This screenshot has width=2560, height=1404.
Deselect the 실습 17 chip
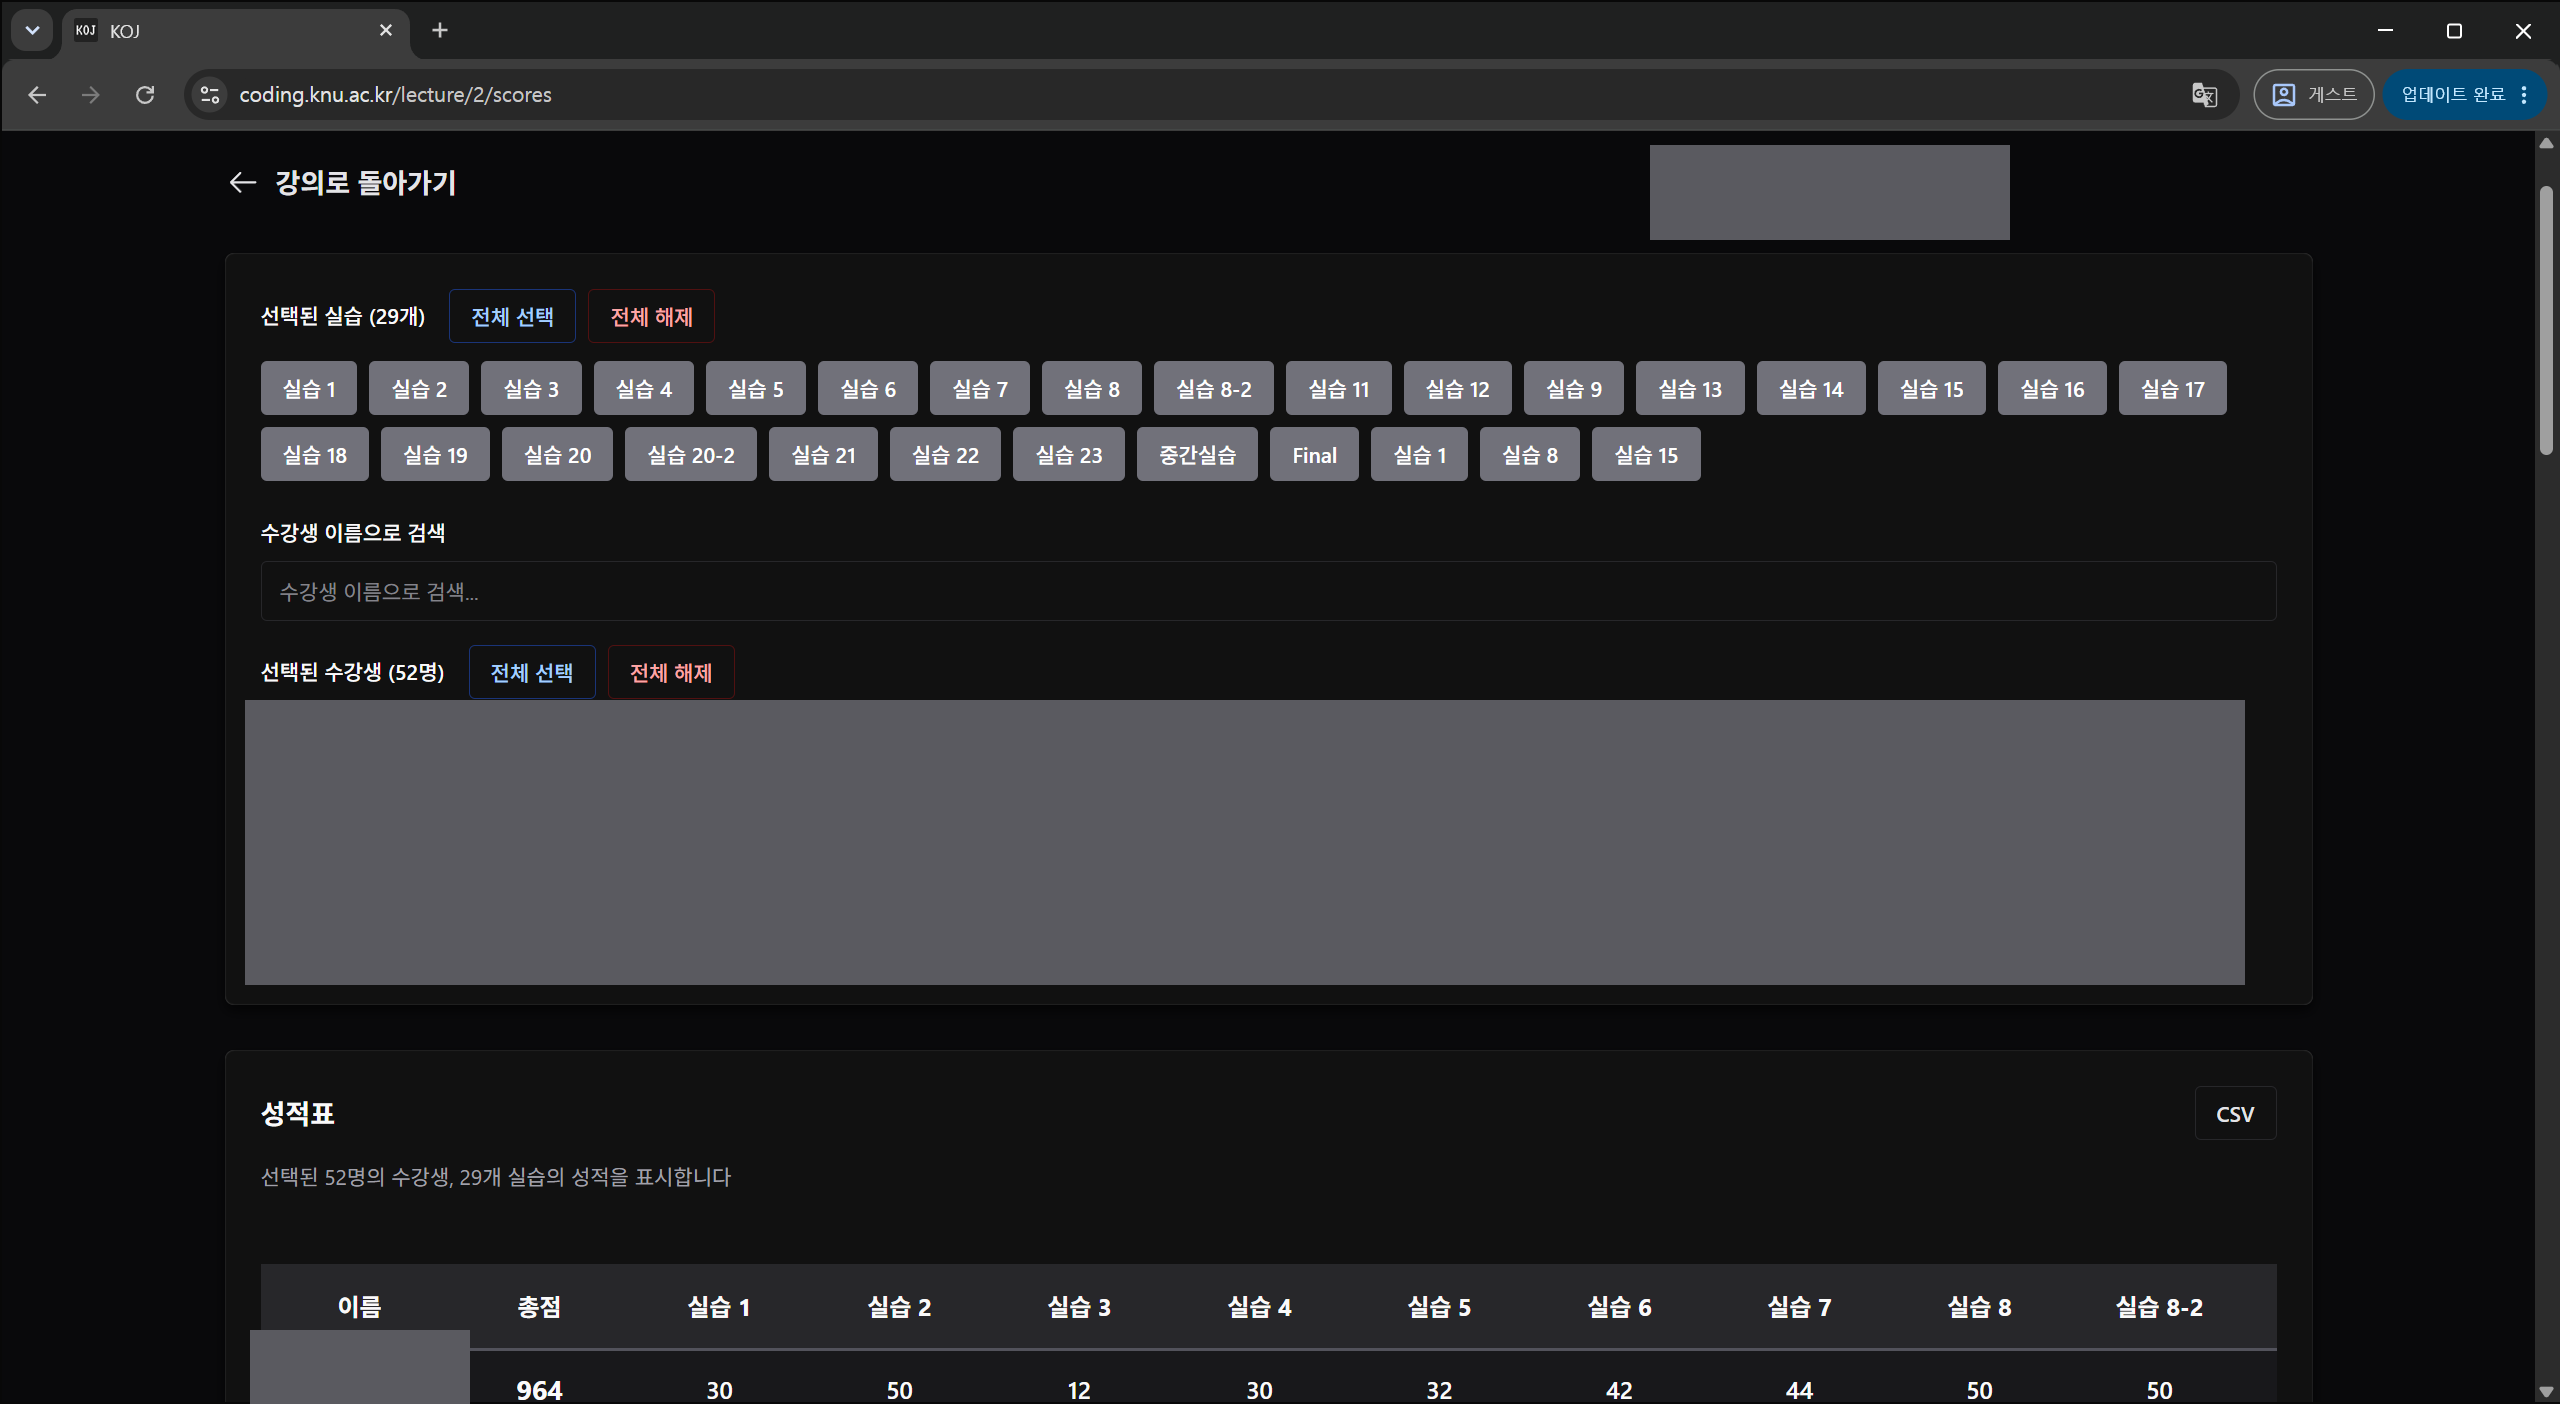[x=2172, y=389]
